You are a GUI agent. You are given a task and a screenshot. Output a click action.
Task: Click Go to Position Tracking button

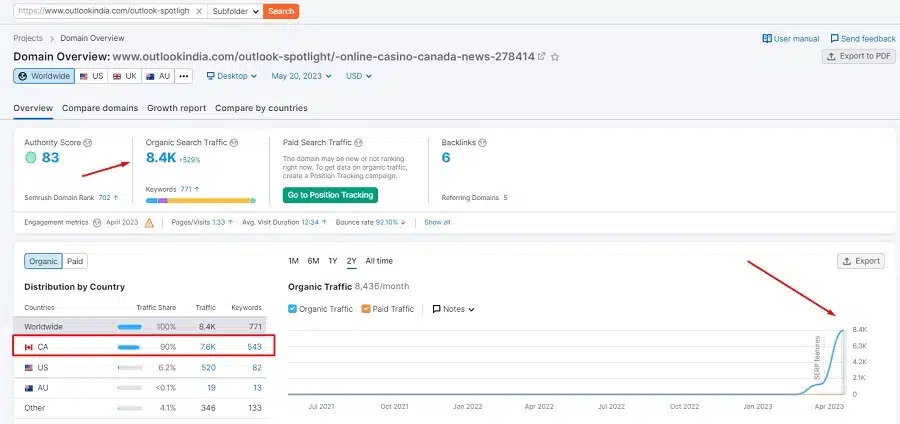(x=330, y=195)
